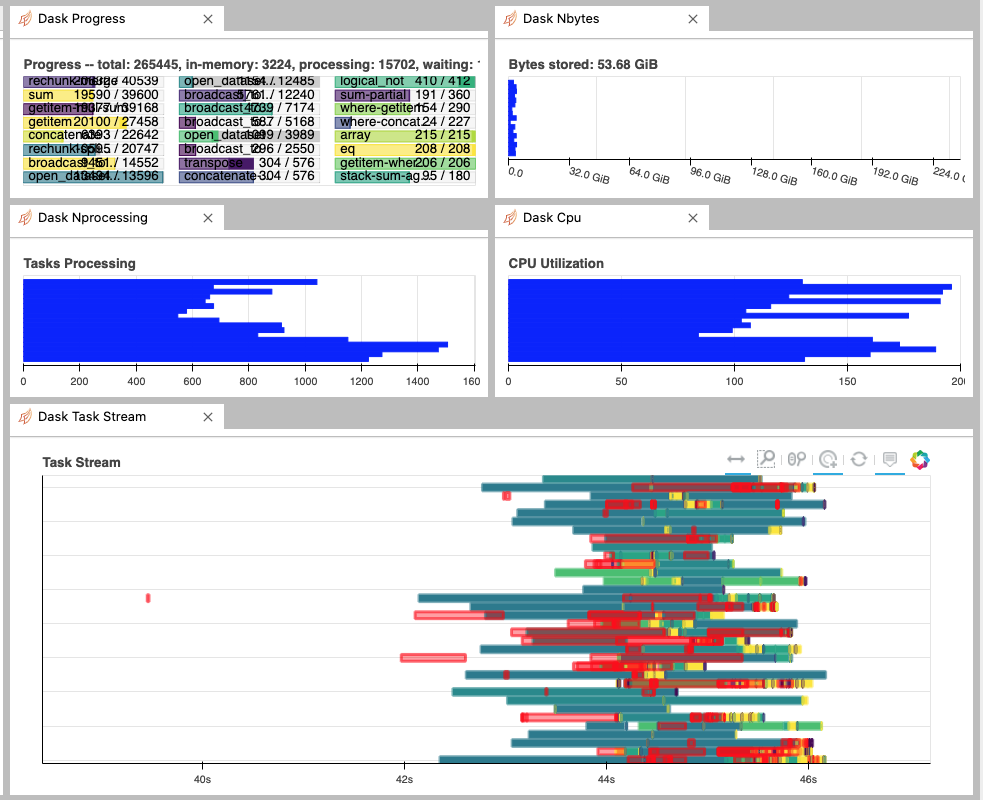This screenshot has height=800, width=983.
Task: Switch to the Dask Nbytes tab
Action: pyautogui.click(x=602, y=19)
